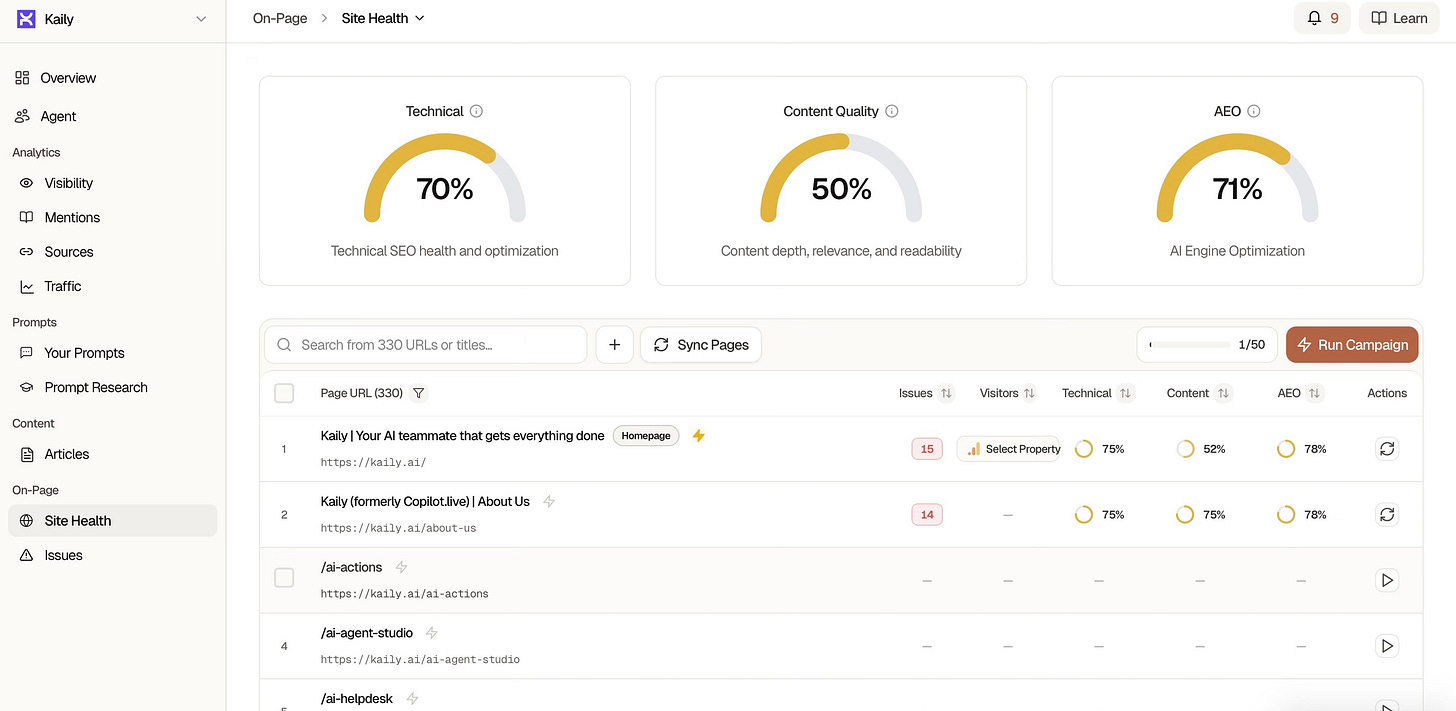The height and width of the screenshot is (711, 1456).
Task: Click the /ai-agent-studio page title
Action: (367, 633)
